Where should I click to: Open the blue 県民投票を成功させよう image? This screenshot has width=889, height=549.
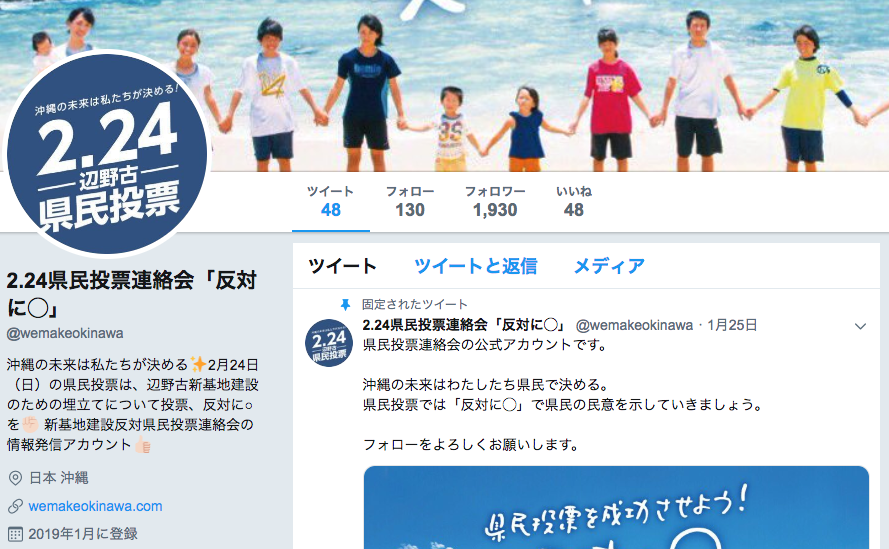616,507
